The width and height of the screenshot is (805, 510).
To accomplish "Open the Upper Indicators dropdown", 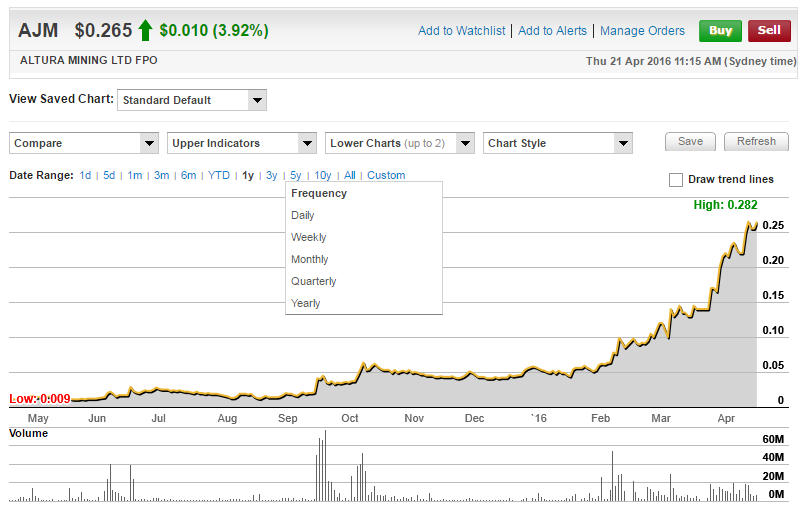I will (241, 143).
